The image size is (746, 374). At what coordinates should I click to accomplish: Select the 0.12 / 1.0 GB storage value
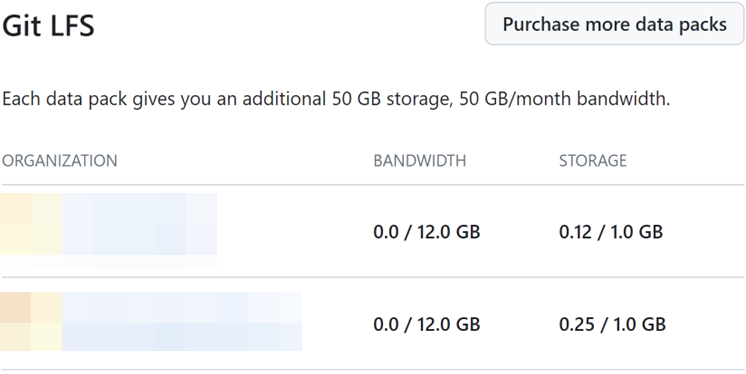click(611, 232)
